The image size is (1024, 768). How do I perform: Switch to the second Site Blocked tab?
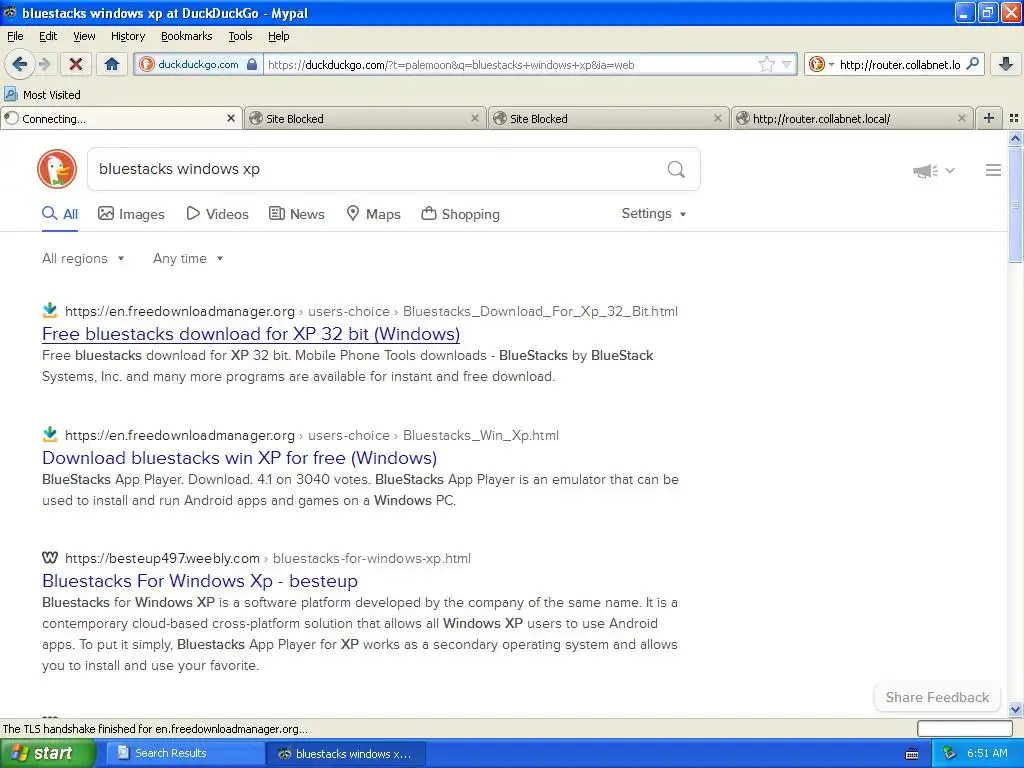tap(609, 118)
